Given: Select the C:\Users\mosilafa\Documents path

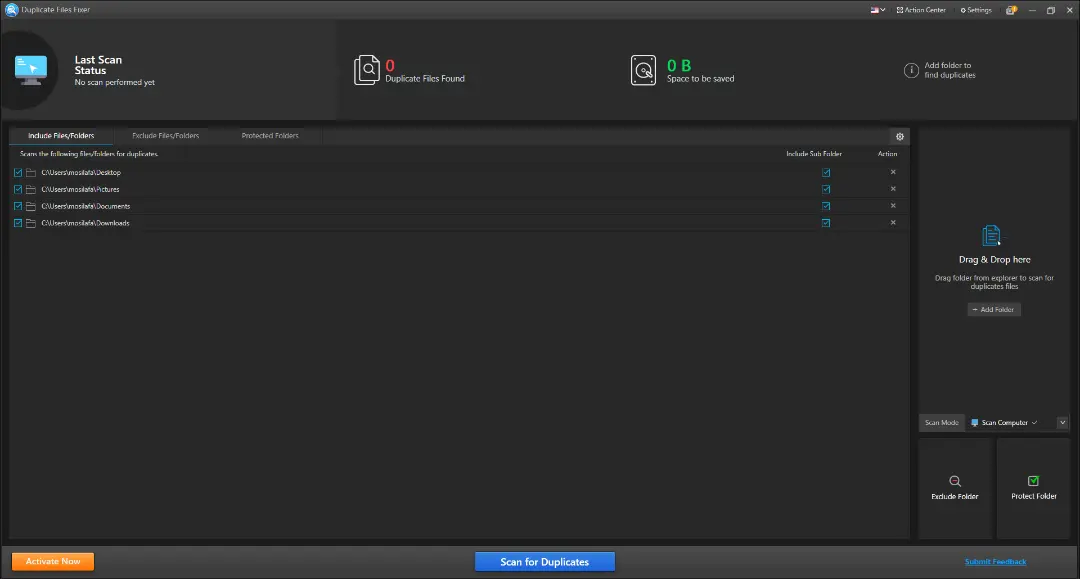Looking at the screenshot, I should [x=85, y=206].
